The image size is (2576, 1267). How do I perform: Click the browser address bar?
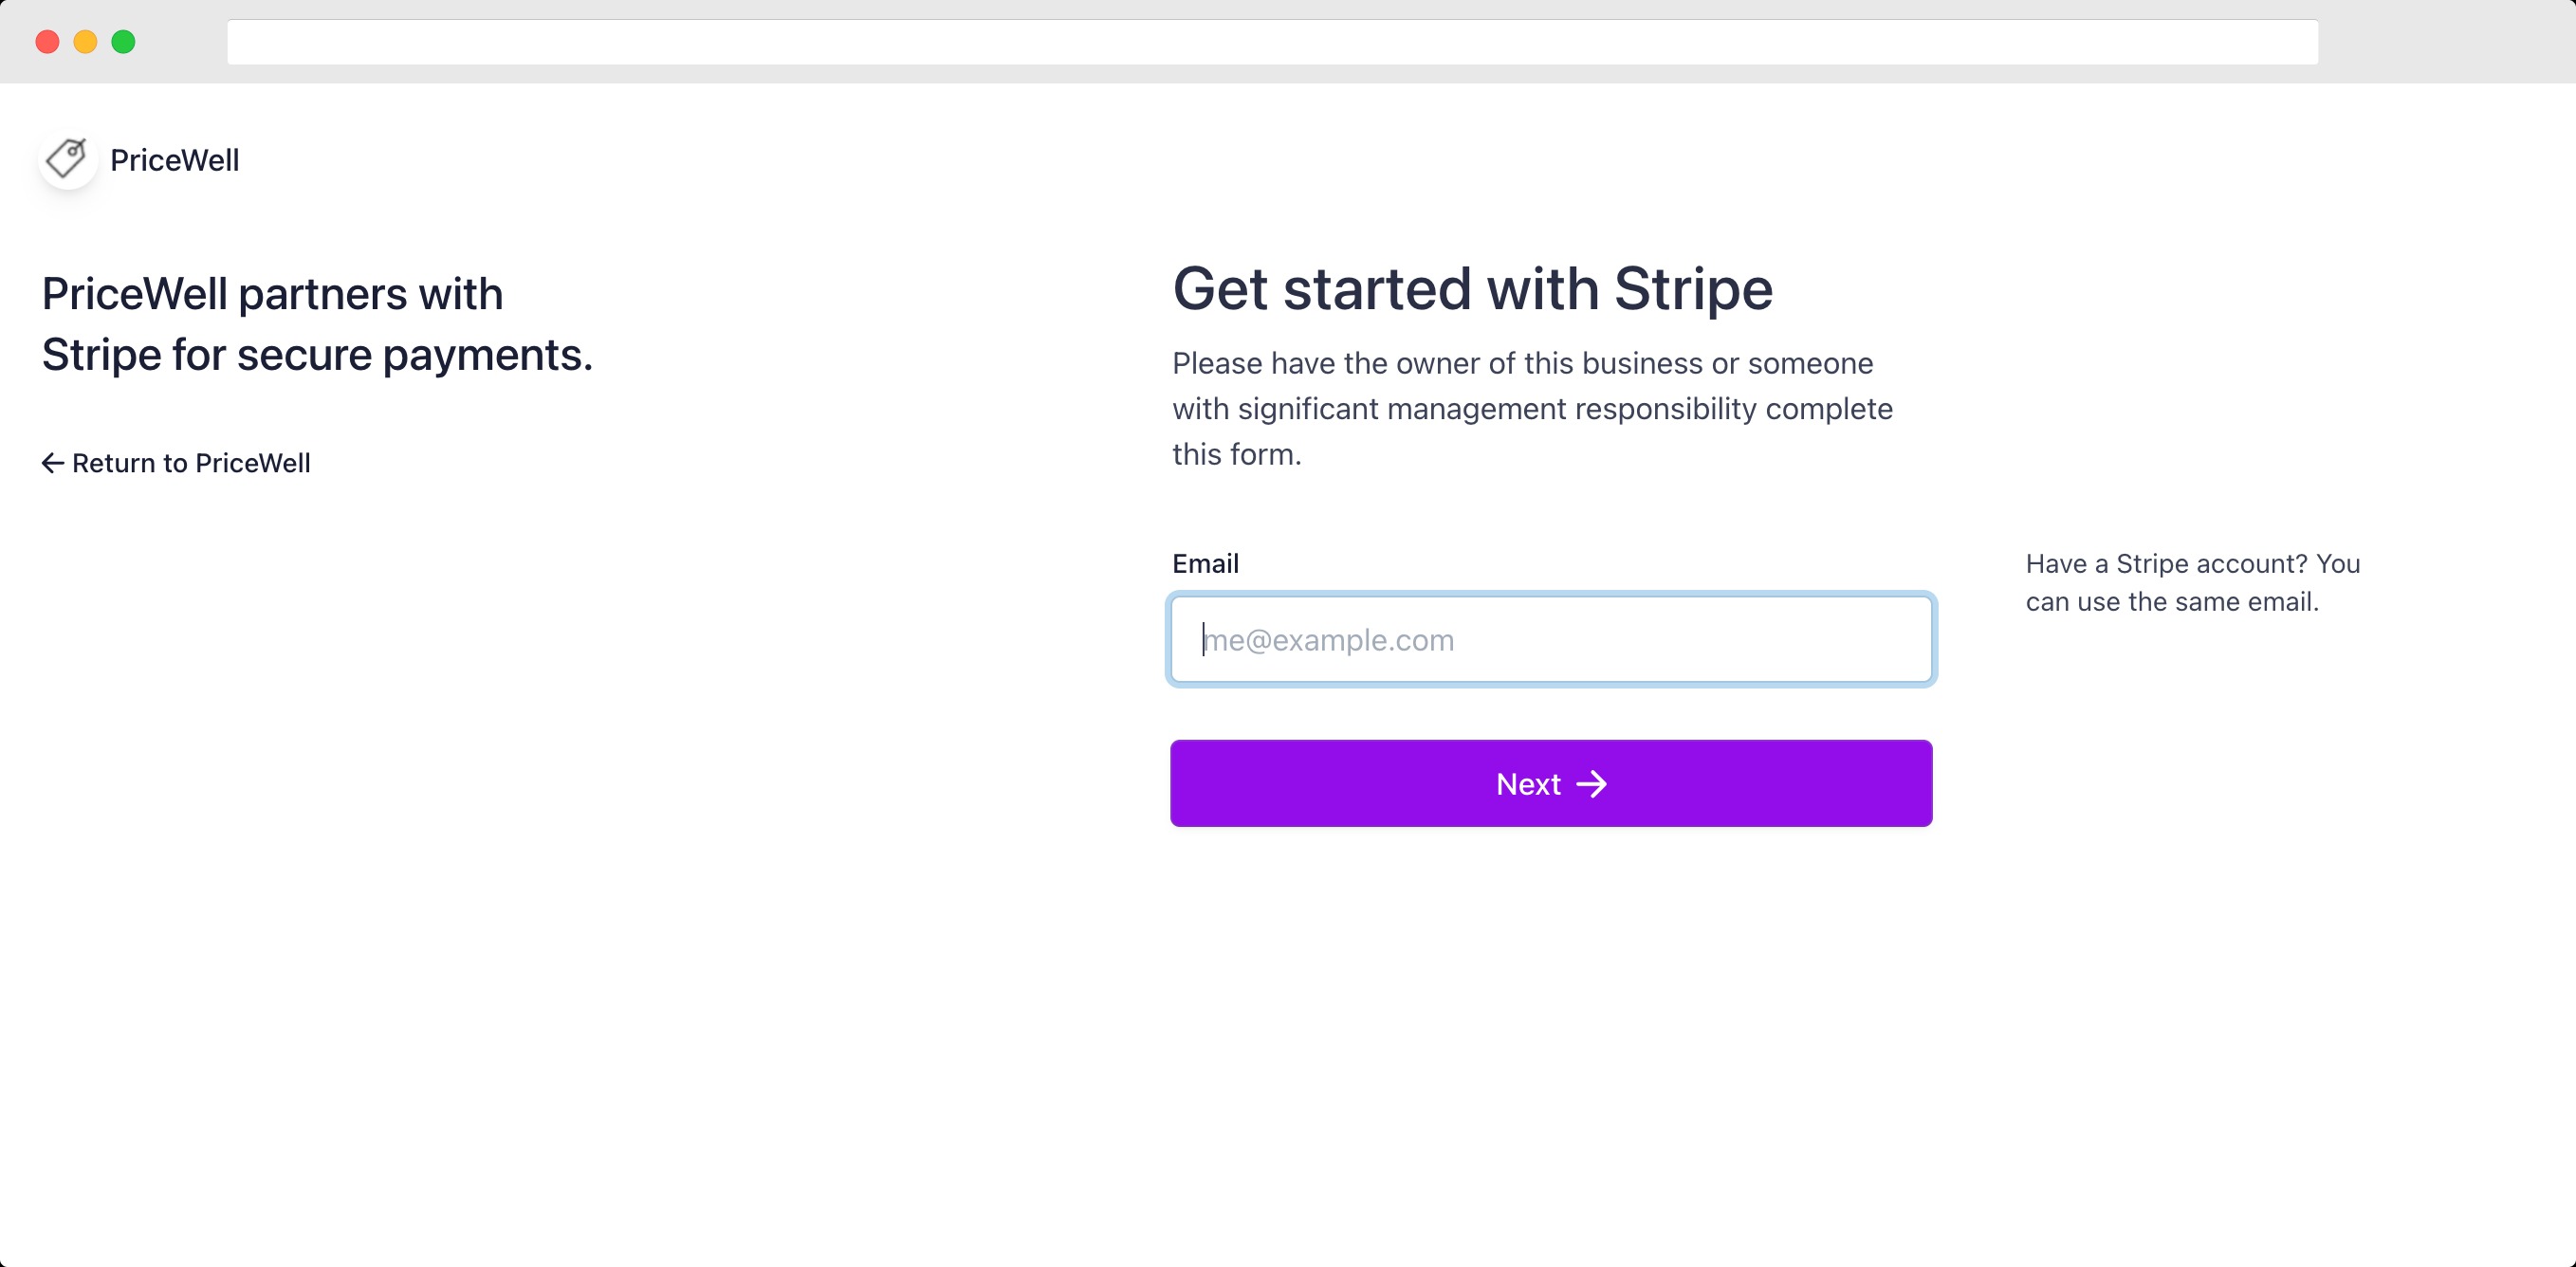pyautogui.click(x=1272, y=42)
